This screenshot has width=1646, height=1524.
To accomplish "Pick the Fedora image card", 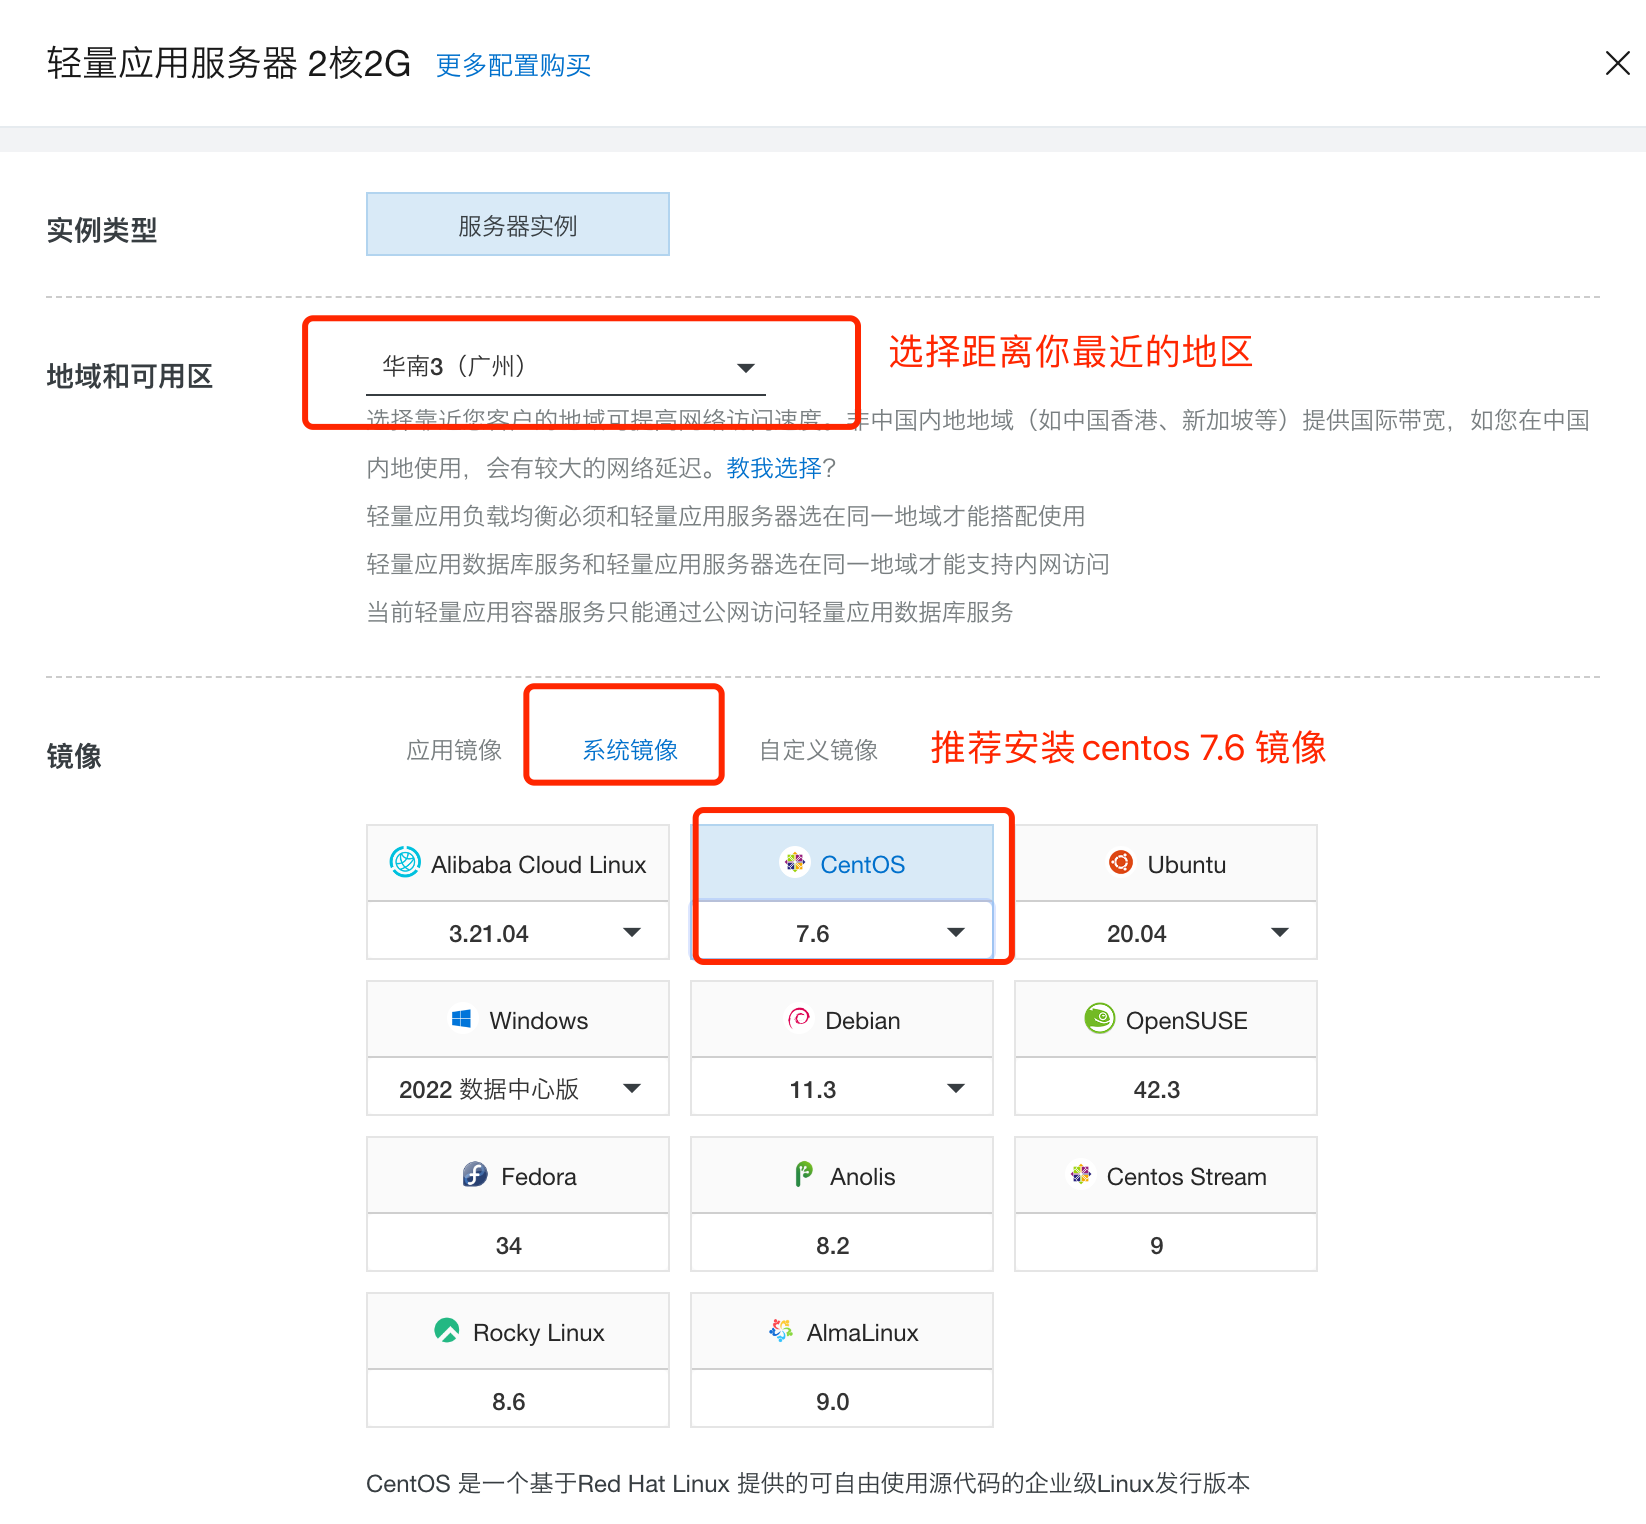I will pyautogui.click(x=518, y=1175).
